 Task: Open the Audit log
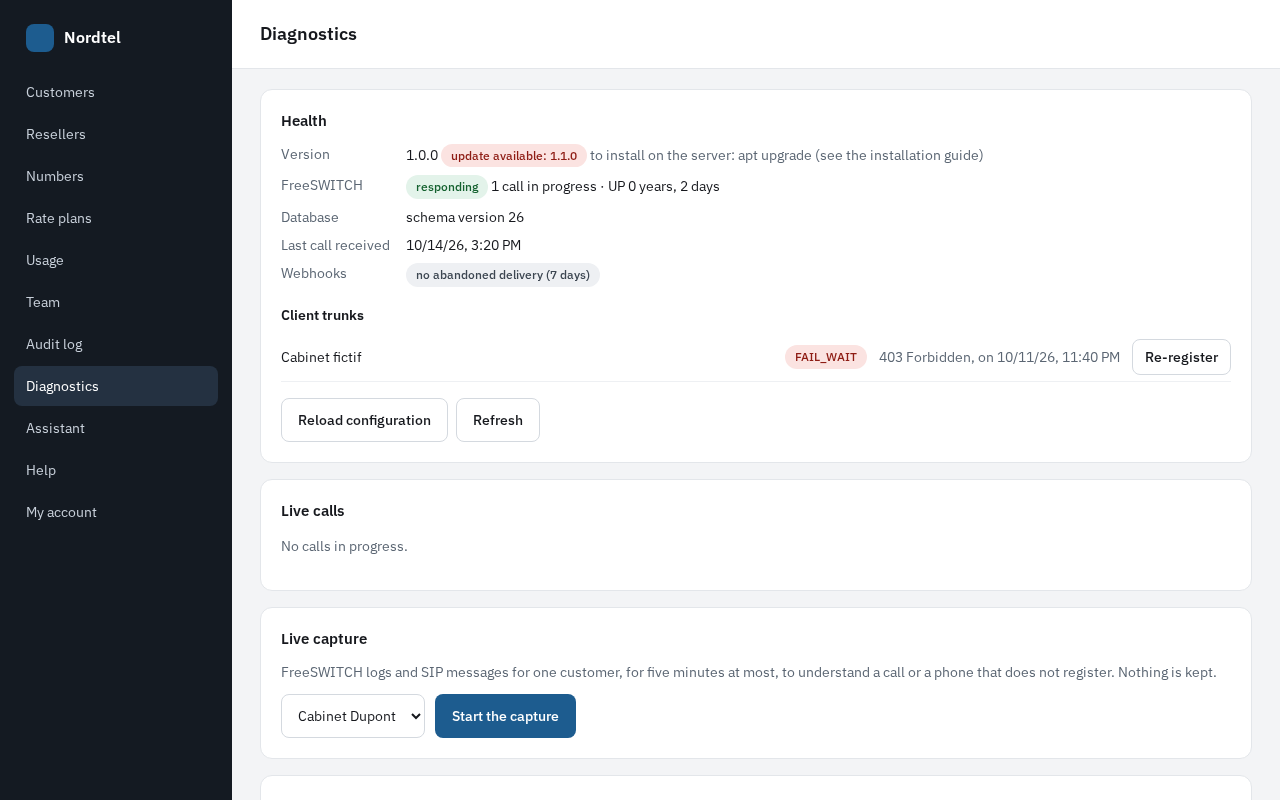pos(116,344)
